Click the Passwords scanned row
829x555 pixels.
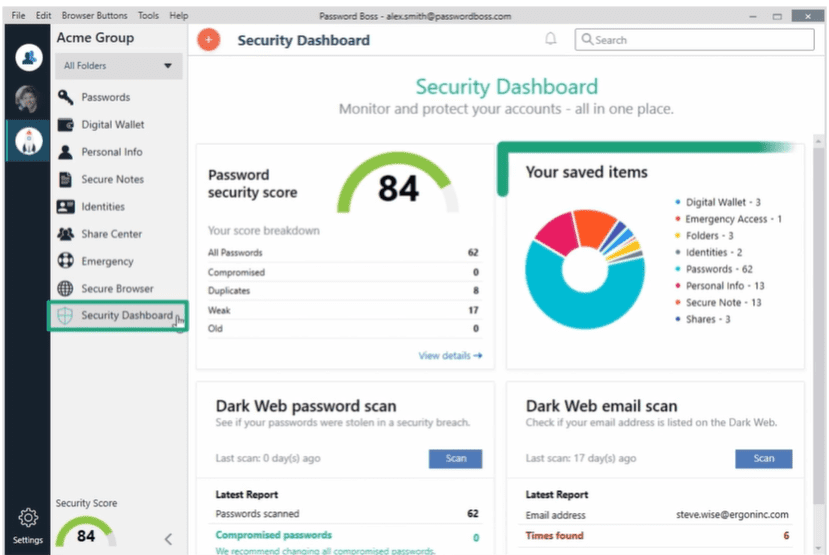click(347, 514)
